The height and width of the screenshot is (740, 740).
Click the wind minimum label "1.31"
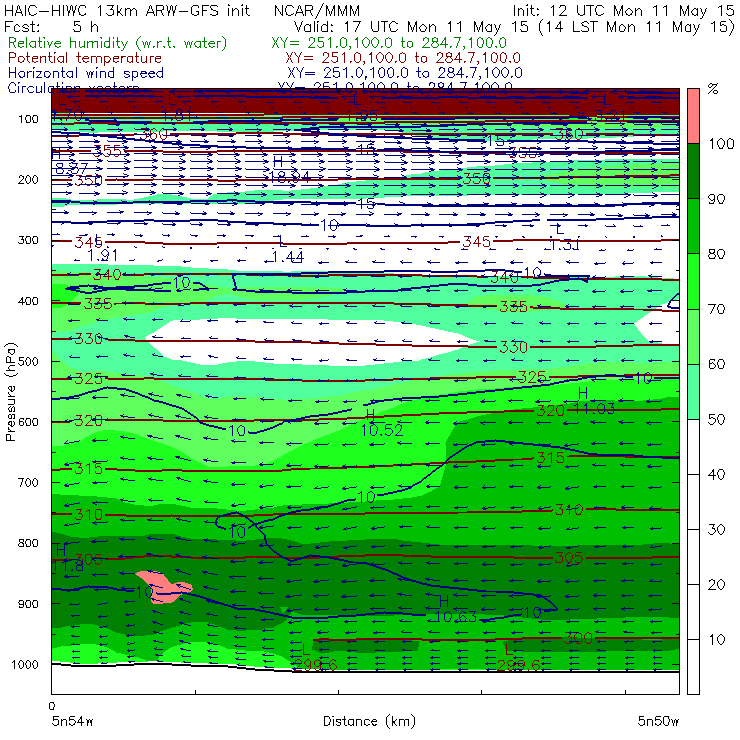pos(564,244)
